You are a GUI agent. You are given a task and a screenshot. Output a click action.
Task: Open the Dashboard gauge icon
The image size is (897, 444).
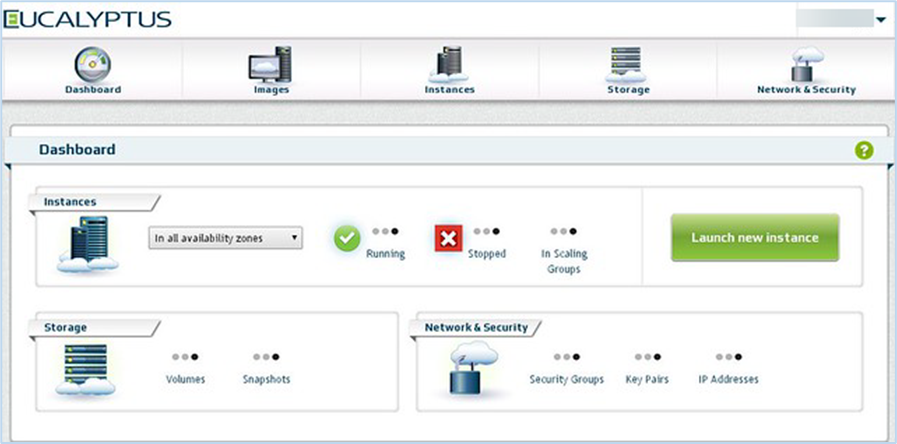tap(93, 65)
